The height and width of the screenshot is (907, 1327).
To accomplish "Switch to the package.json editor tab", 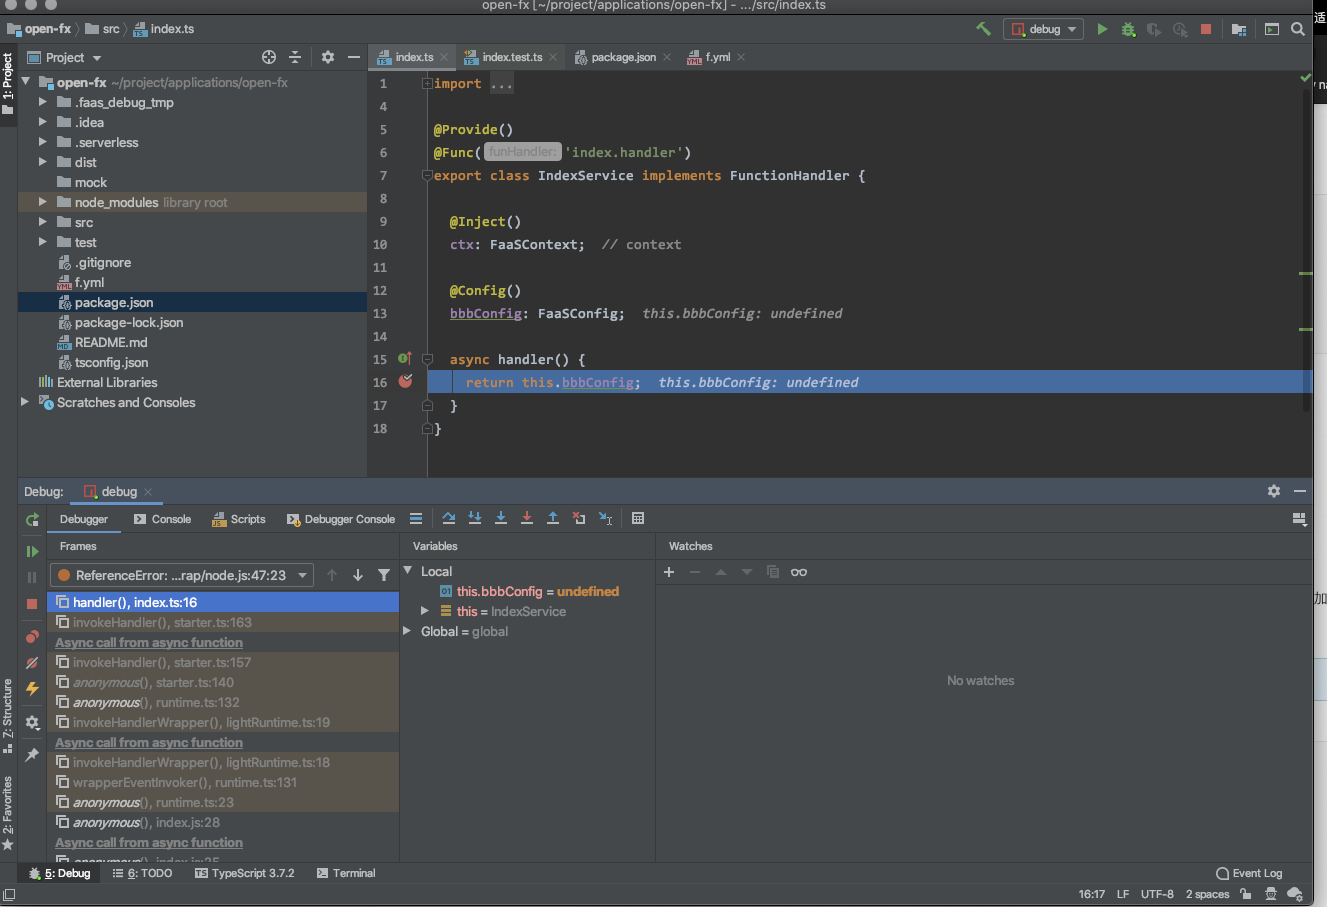I will pyautogui.click(x=622, y=57).
